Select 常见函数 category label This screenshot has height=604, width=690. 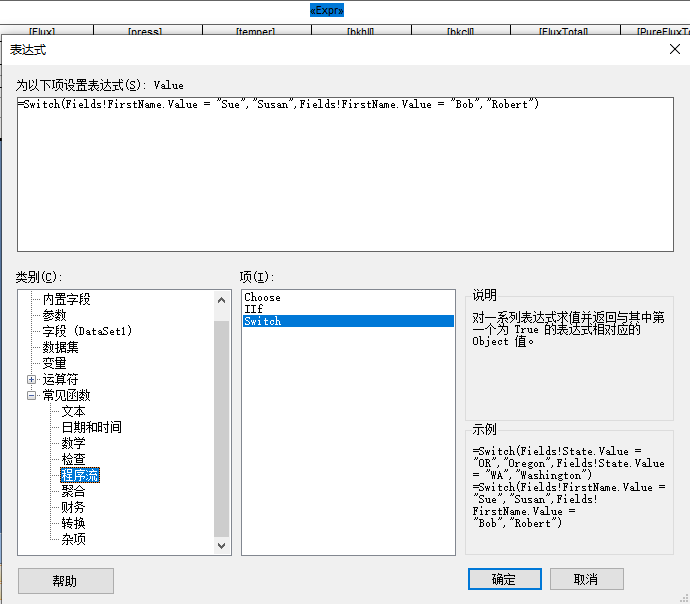(66, 395)
